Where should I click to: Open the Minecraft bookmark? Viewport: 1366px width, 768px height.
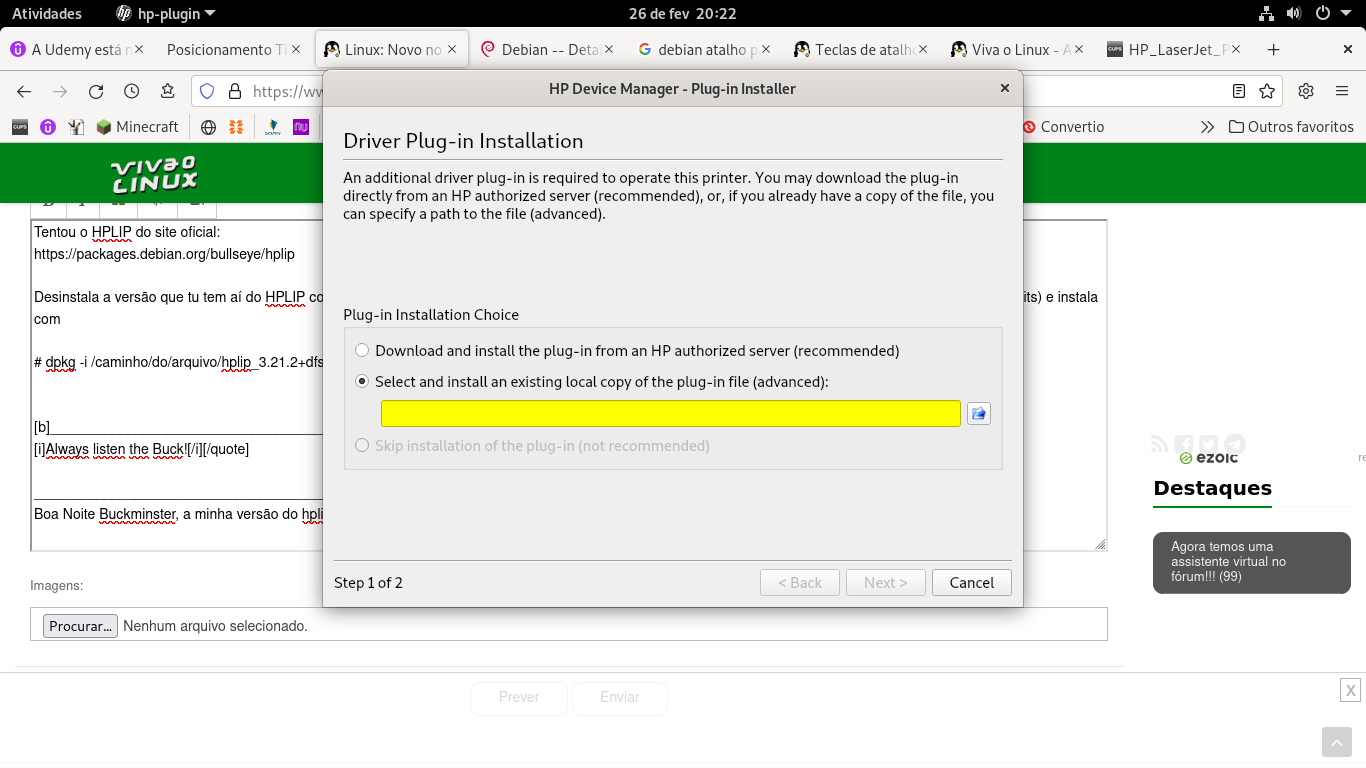point(137,127)
